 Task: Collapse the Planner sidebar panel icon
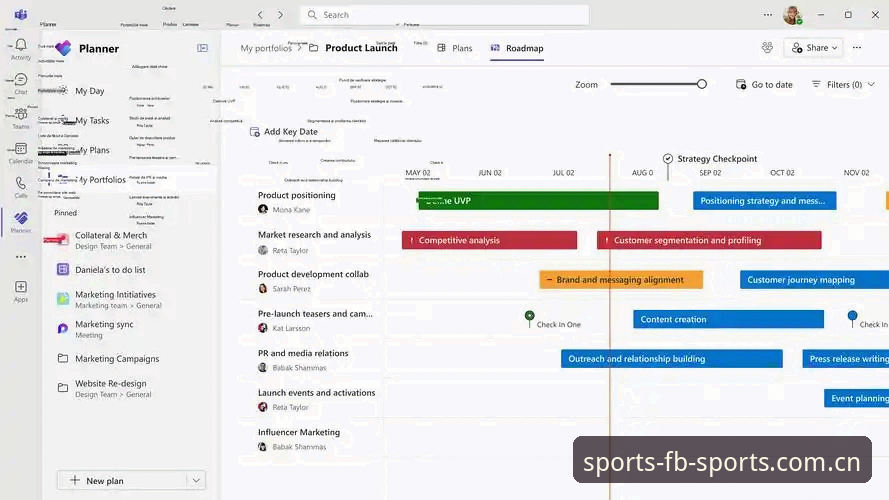(x=202, y=48)
